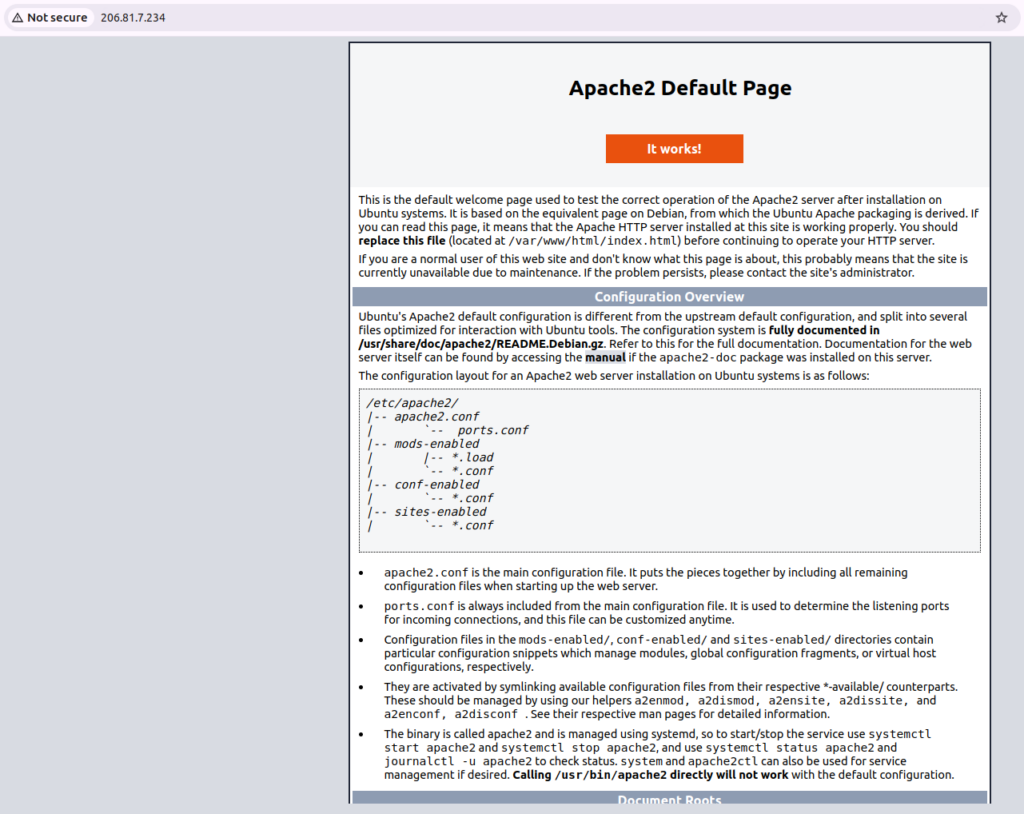Click the bold fully documented in text
The width and height of the screenshot is (1024, 814).
pos(824,330)
